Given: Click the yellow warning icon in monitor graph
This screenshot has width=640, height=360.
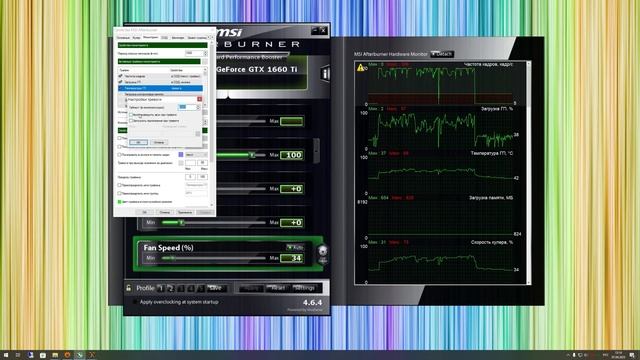Looking at the screenshot, I should (x=360, y=68).
